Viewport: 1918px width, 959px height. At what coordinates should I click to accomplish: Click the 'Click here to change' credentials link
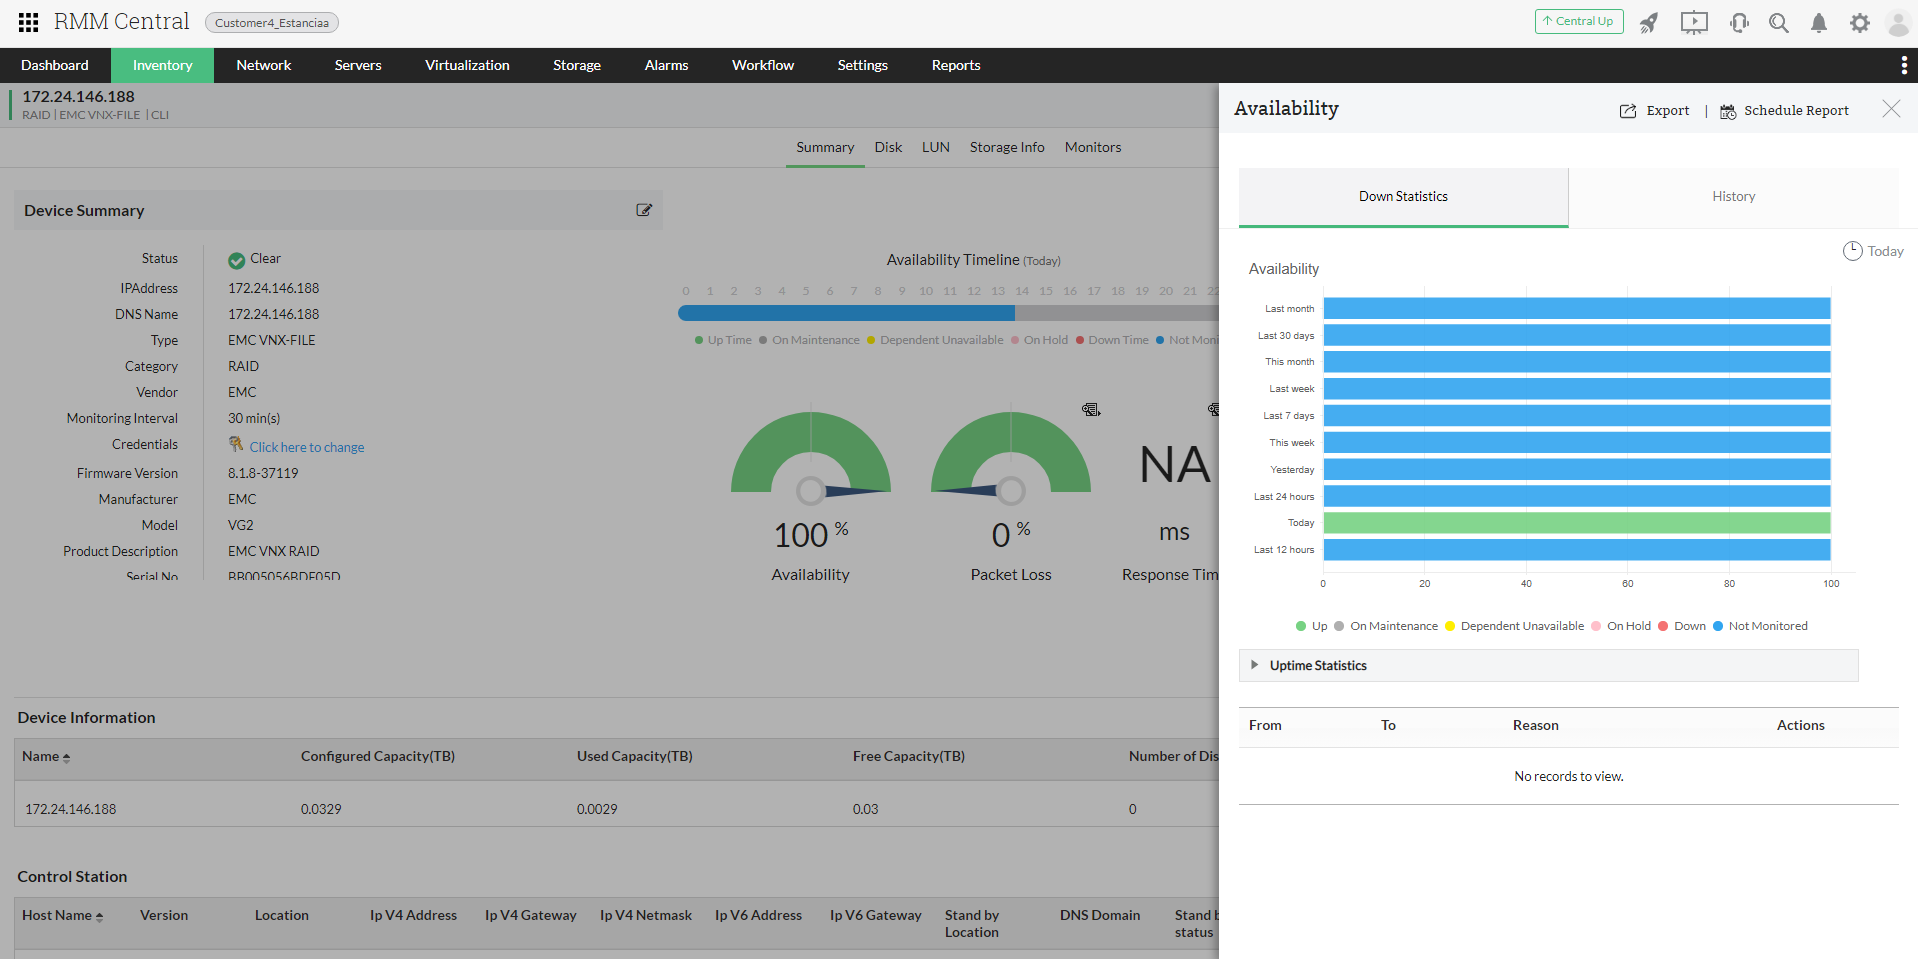tap(306, 447)
